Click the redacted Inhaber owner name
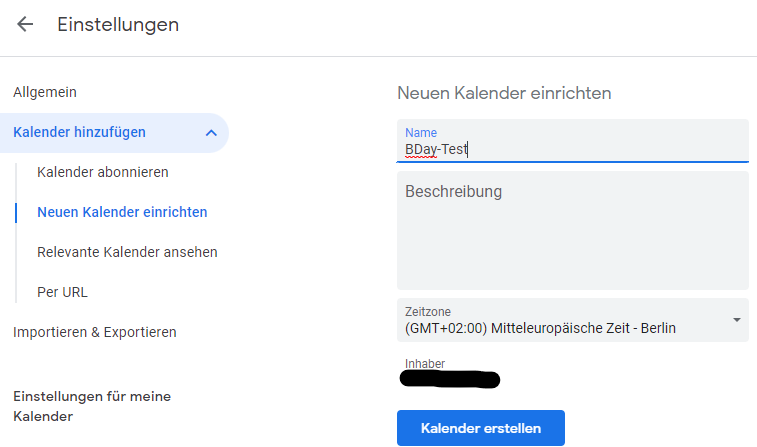757x447 pixels. pos(449,379)
